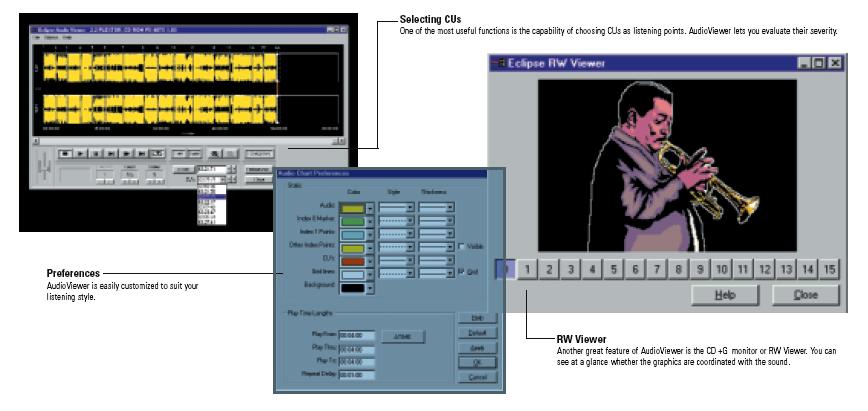868x411 pixels.
Task: Click Help in Eclipse RW Viewer
Action: pos(725,295)
